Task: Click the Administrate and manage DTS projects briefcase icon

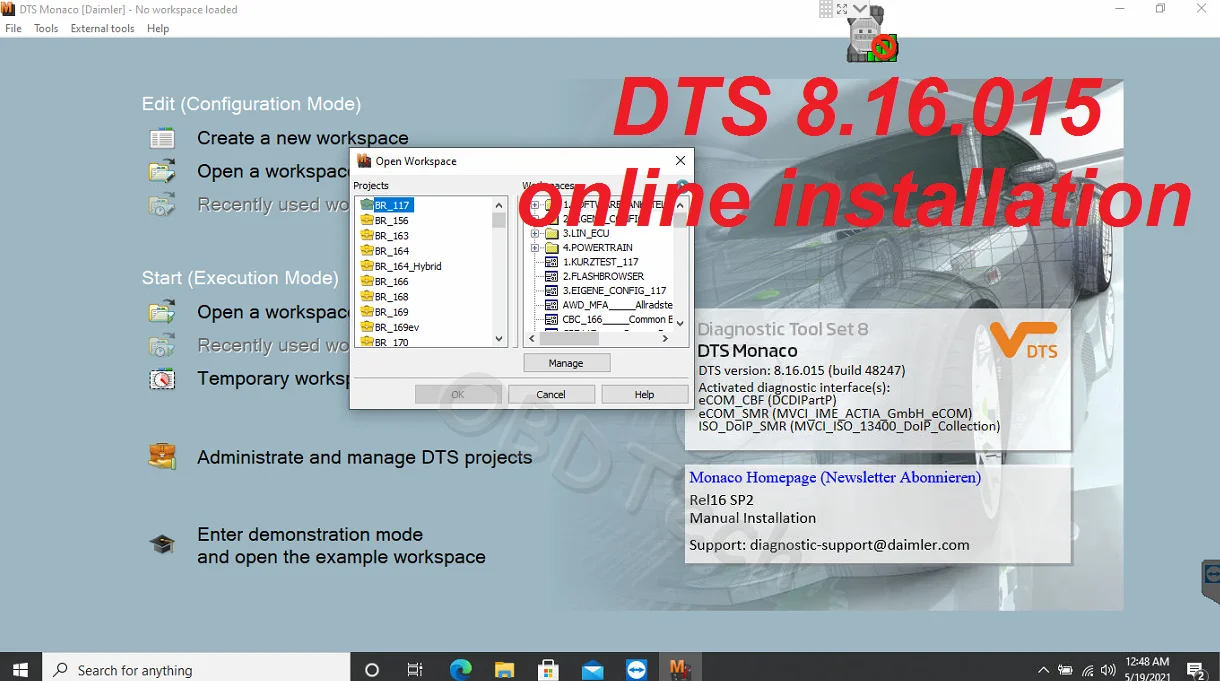Action: pos(162,457)
